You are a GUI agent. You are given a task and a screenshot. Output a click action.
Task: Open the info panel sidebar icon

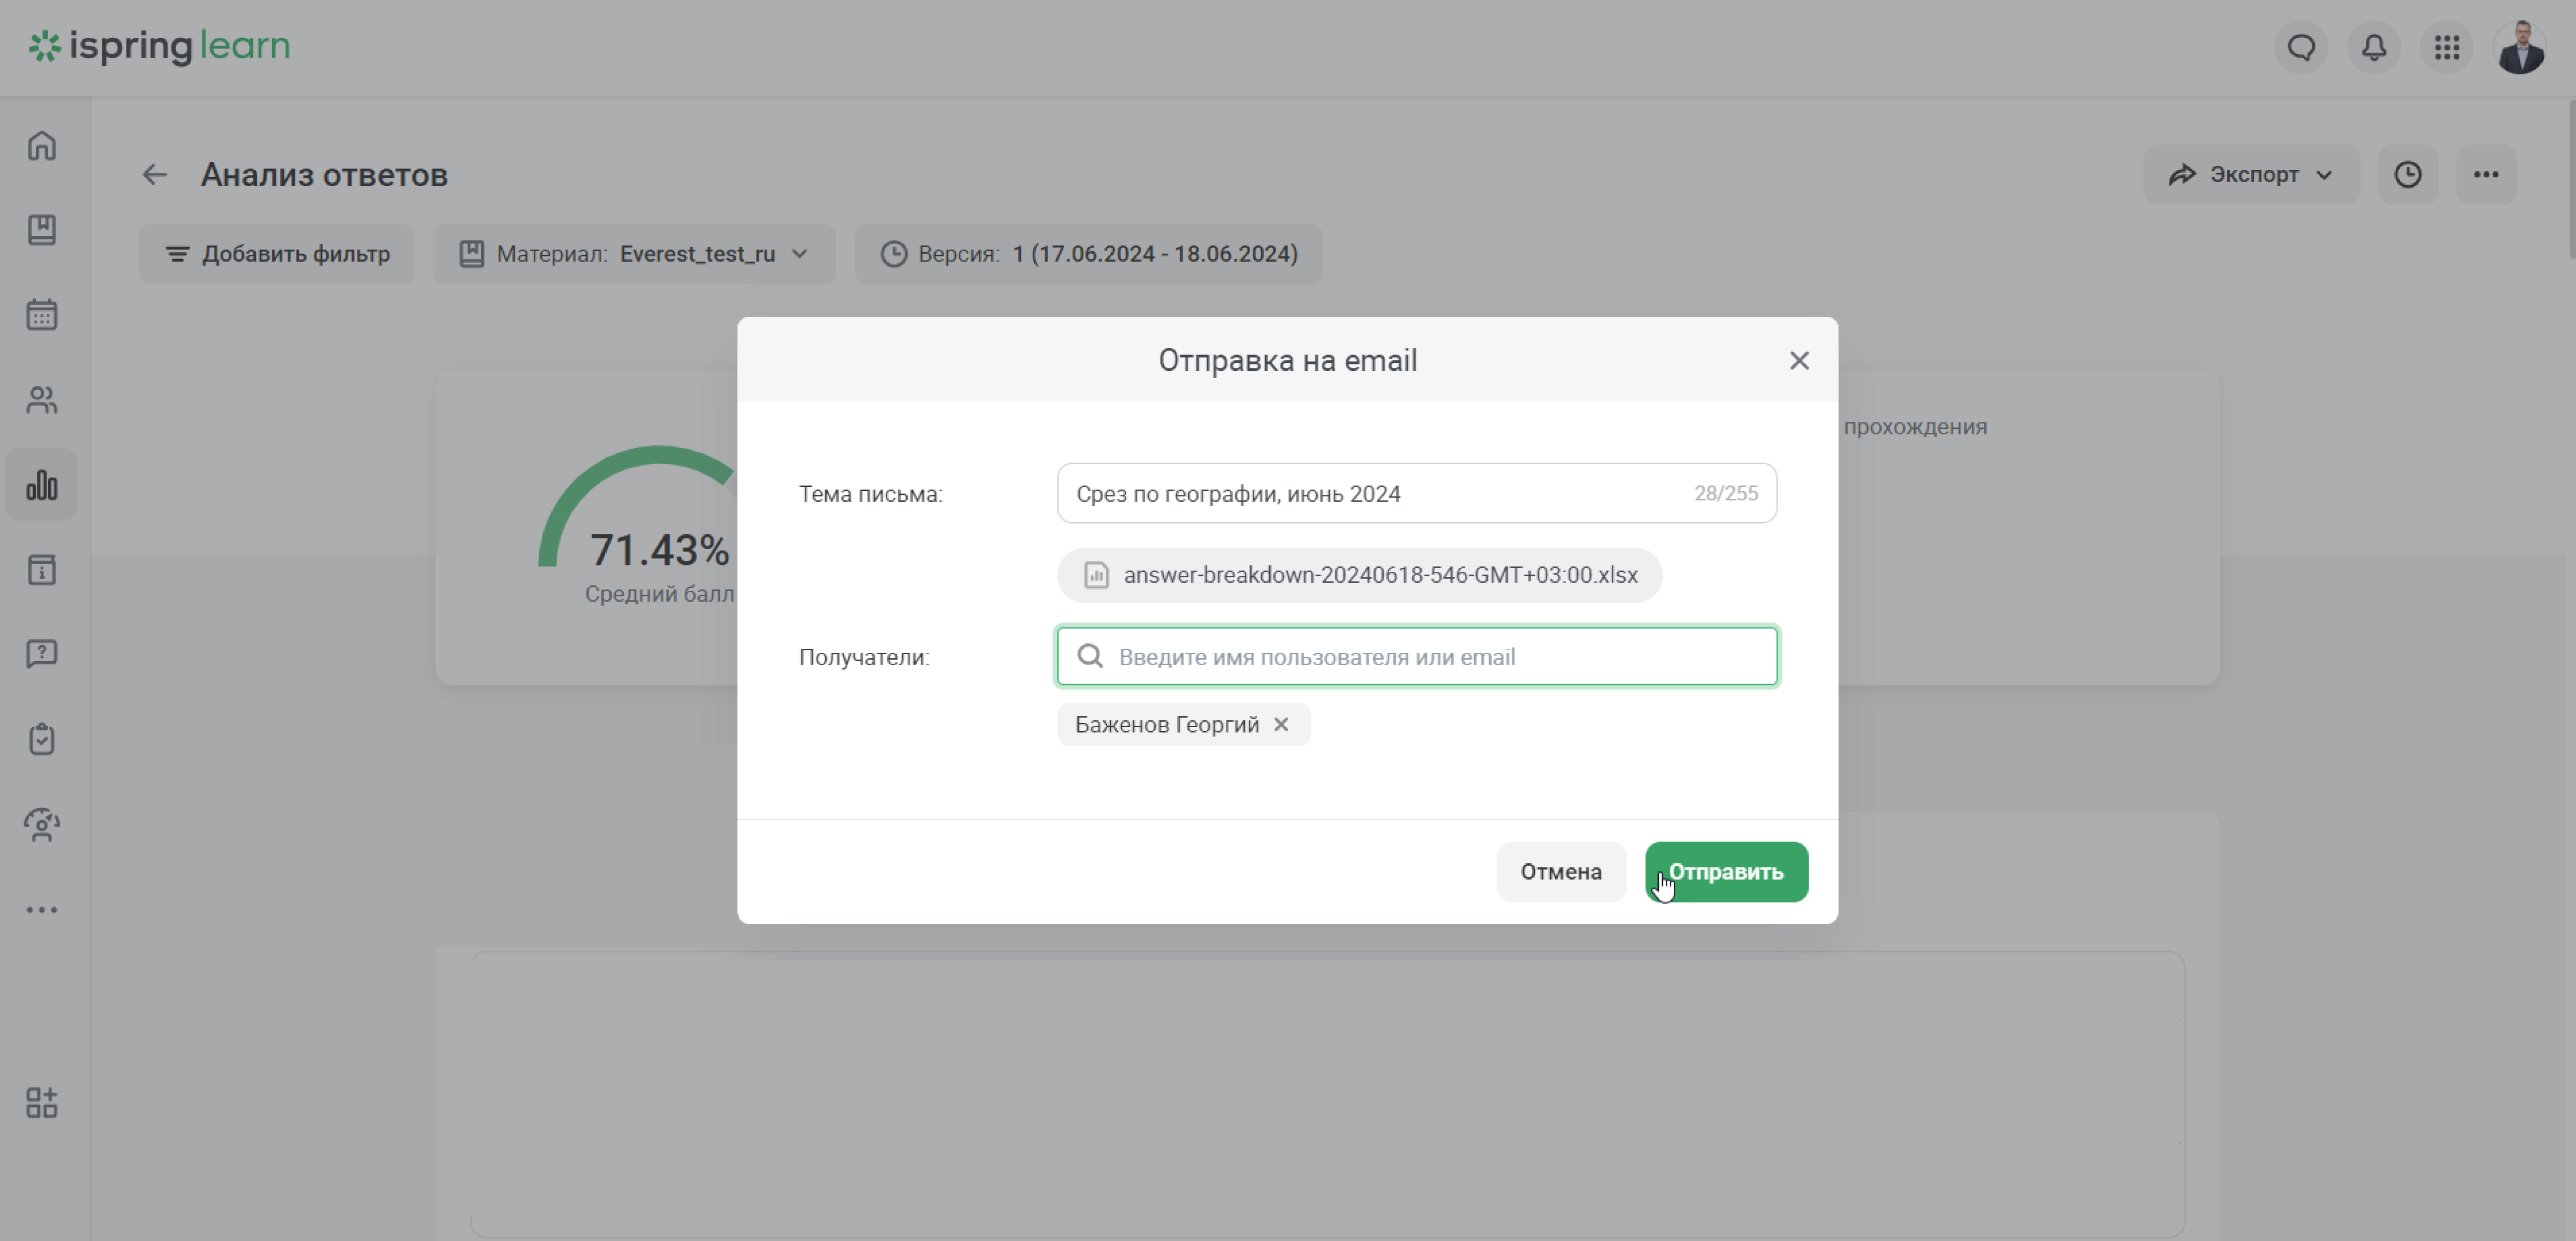coord(42,570)
